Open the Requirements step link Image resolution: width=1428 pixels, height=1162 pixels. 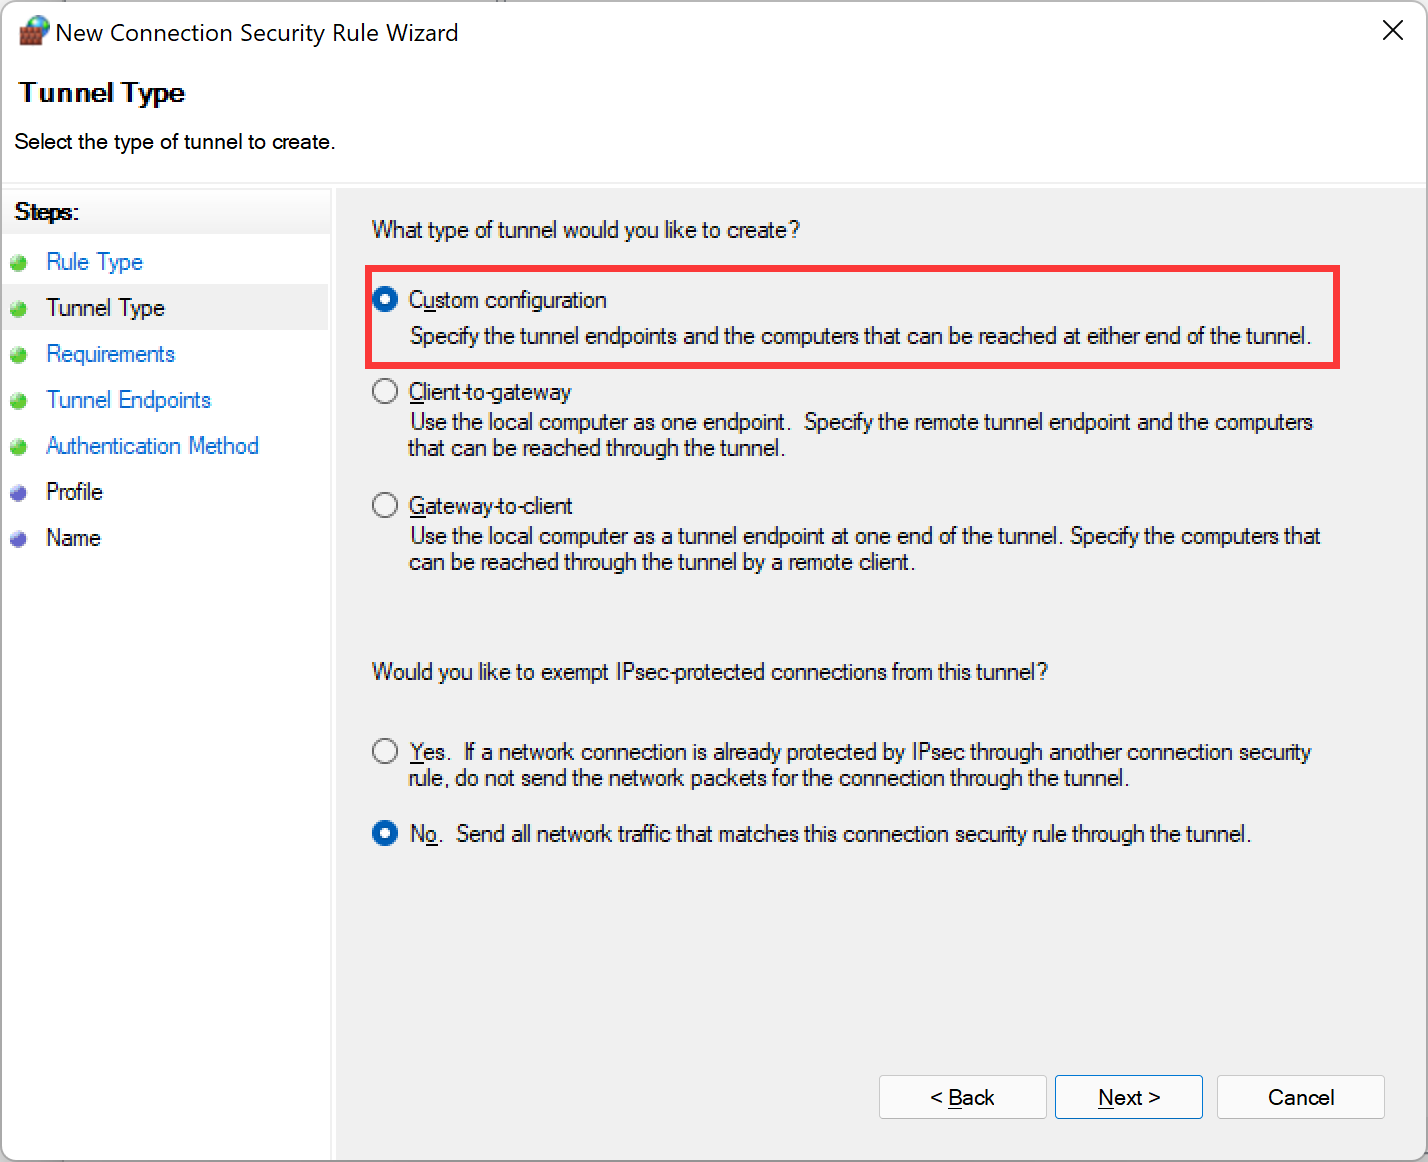(x=110, y=354)
